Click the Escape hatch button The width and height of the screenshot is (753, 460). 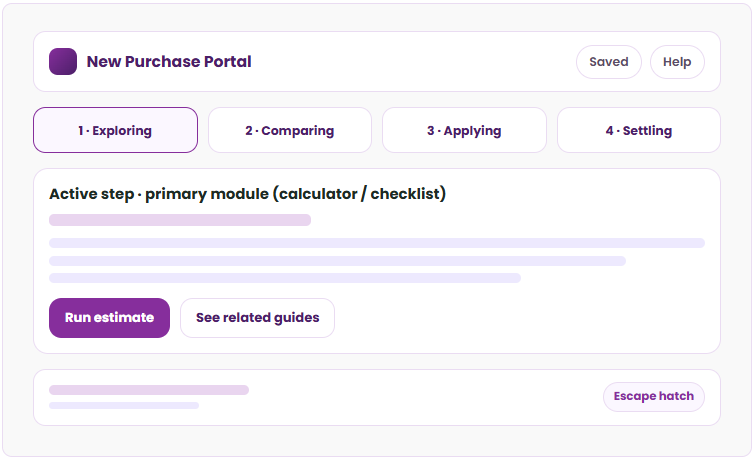pyautogui.click(x=654, y=397)
